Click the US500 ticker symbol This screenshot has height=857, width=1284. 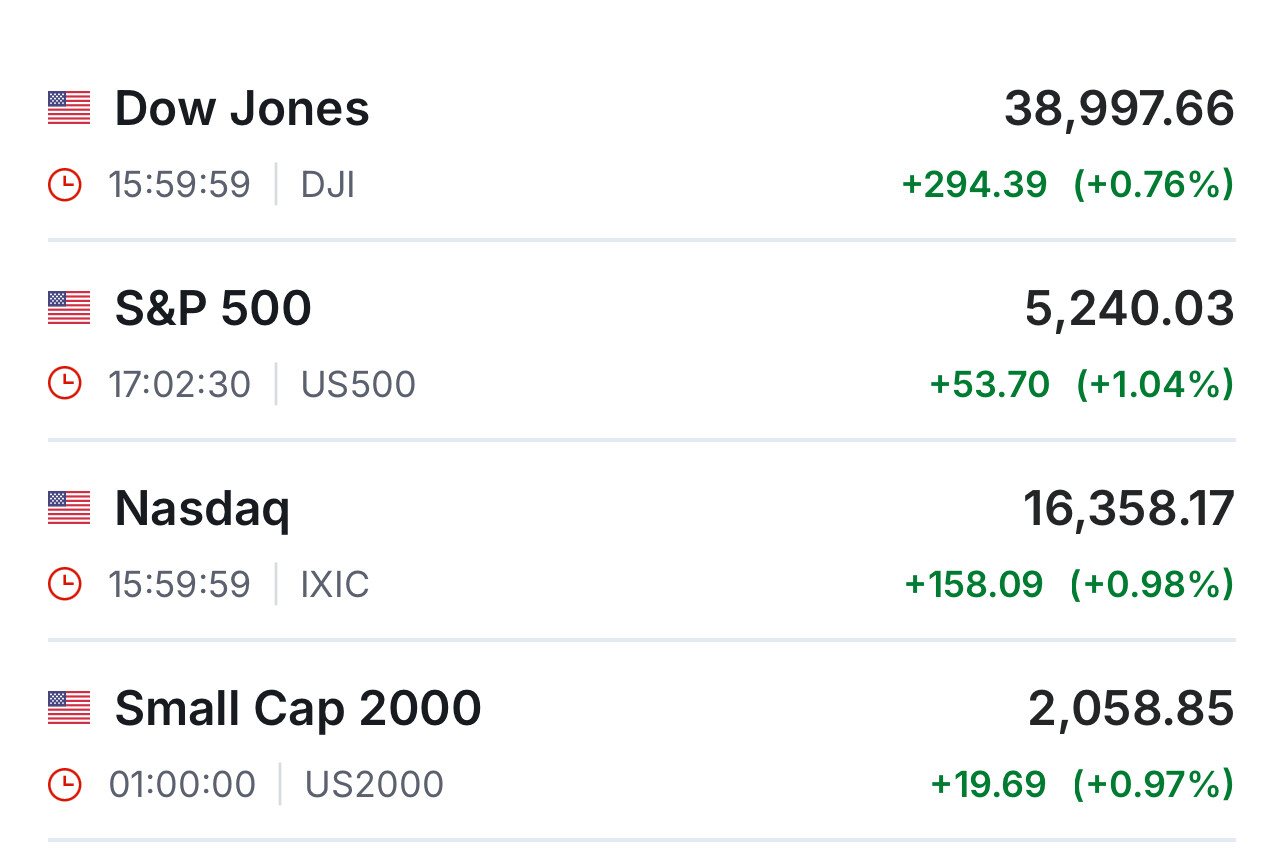pyautogui.click(x=358, y=384)
